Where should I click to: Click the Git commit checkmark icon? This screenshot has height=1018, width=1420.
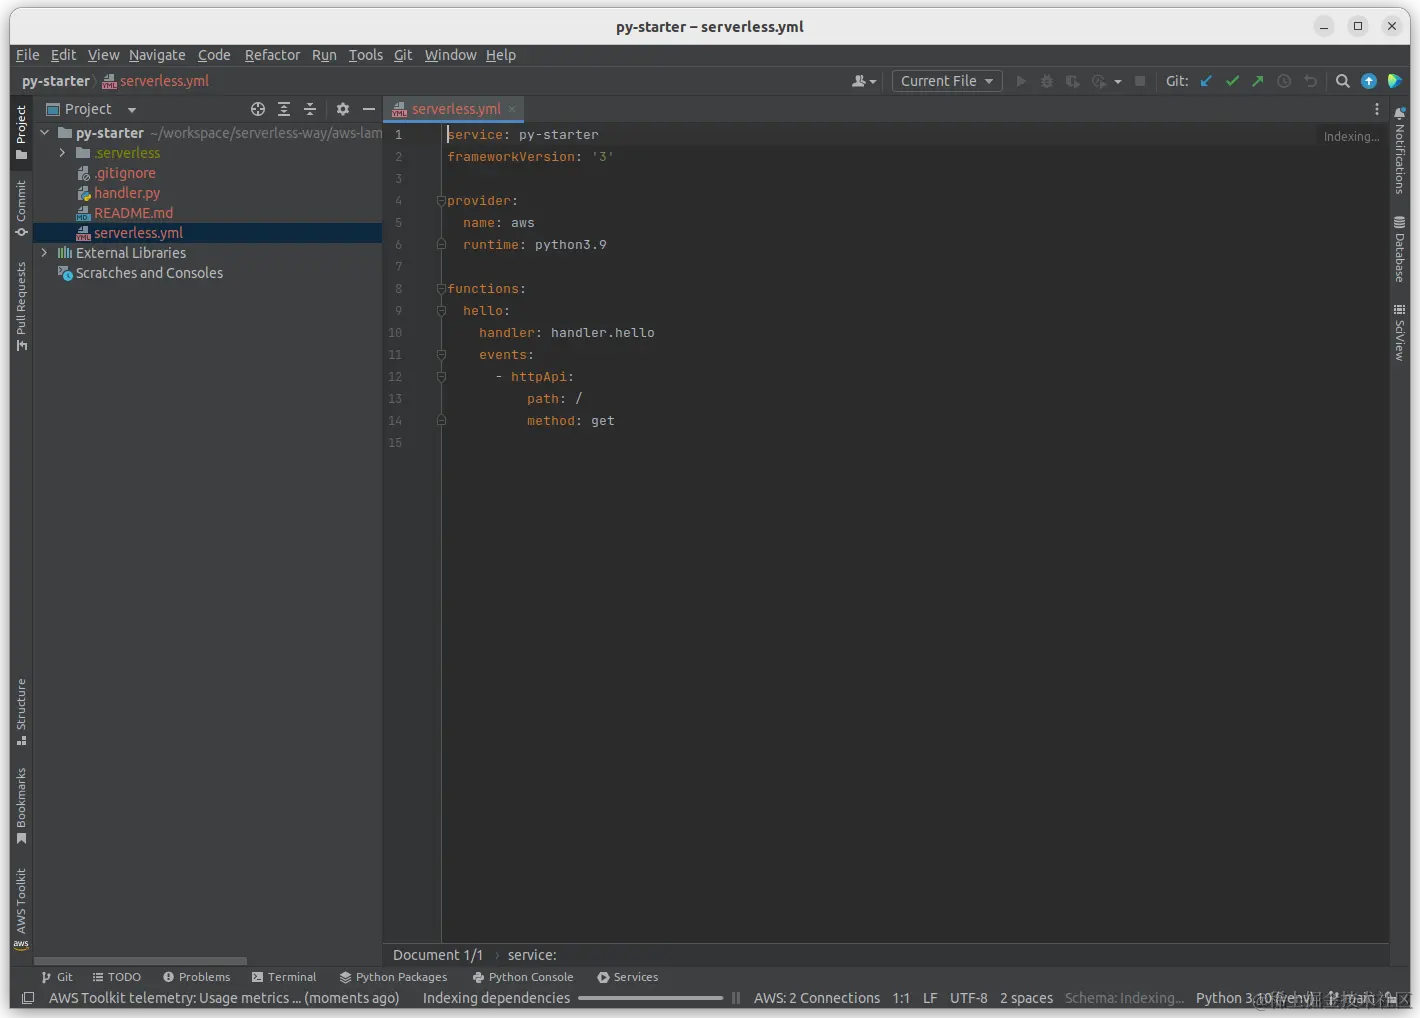tap(1232, 81)
